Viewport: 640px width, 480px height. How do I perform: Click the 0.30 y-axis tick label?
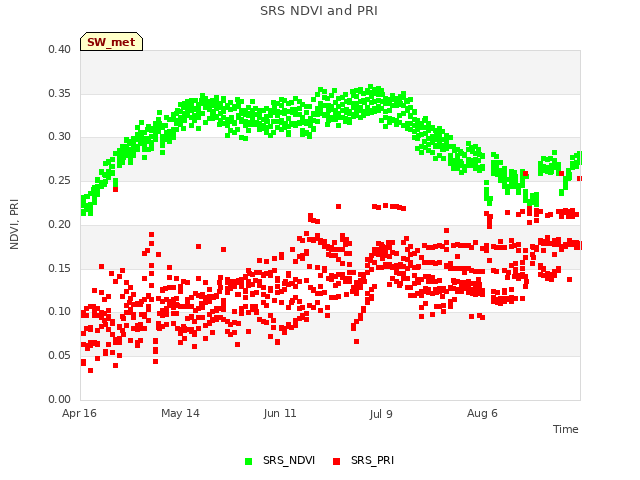60,136
